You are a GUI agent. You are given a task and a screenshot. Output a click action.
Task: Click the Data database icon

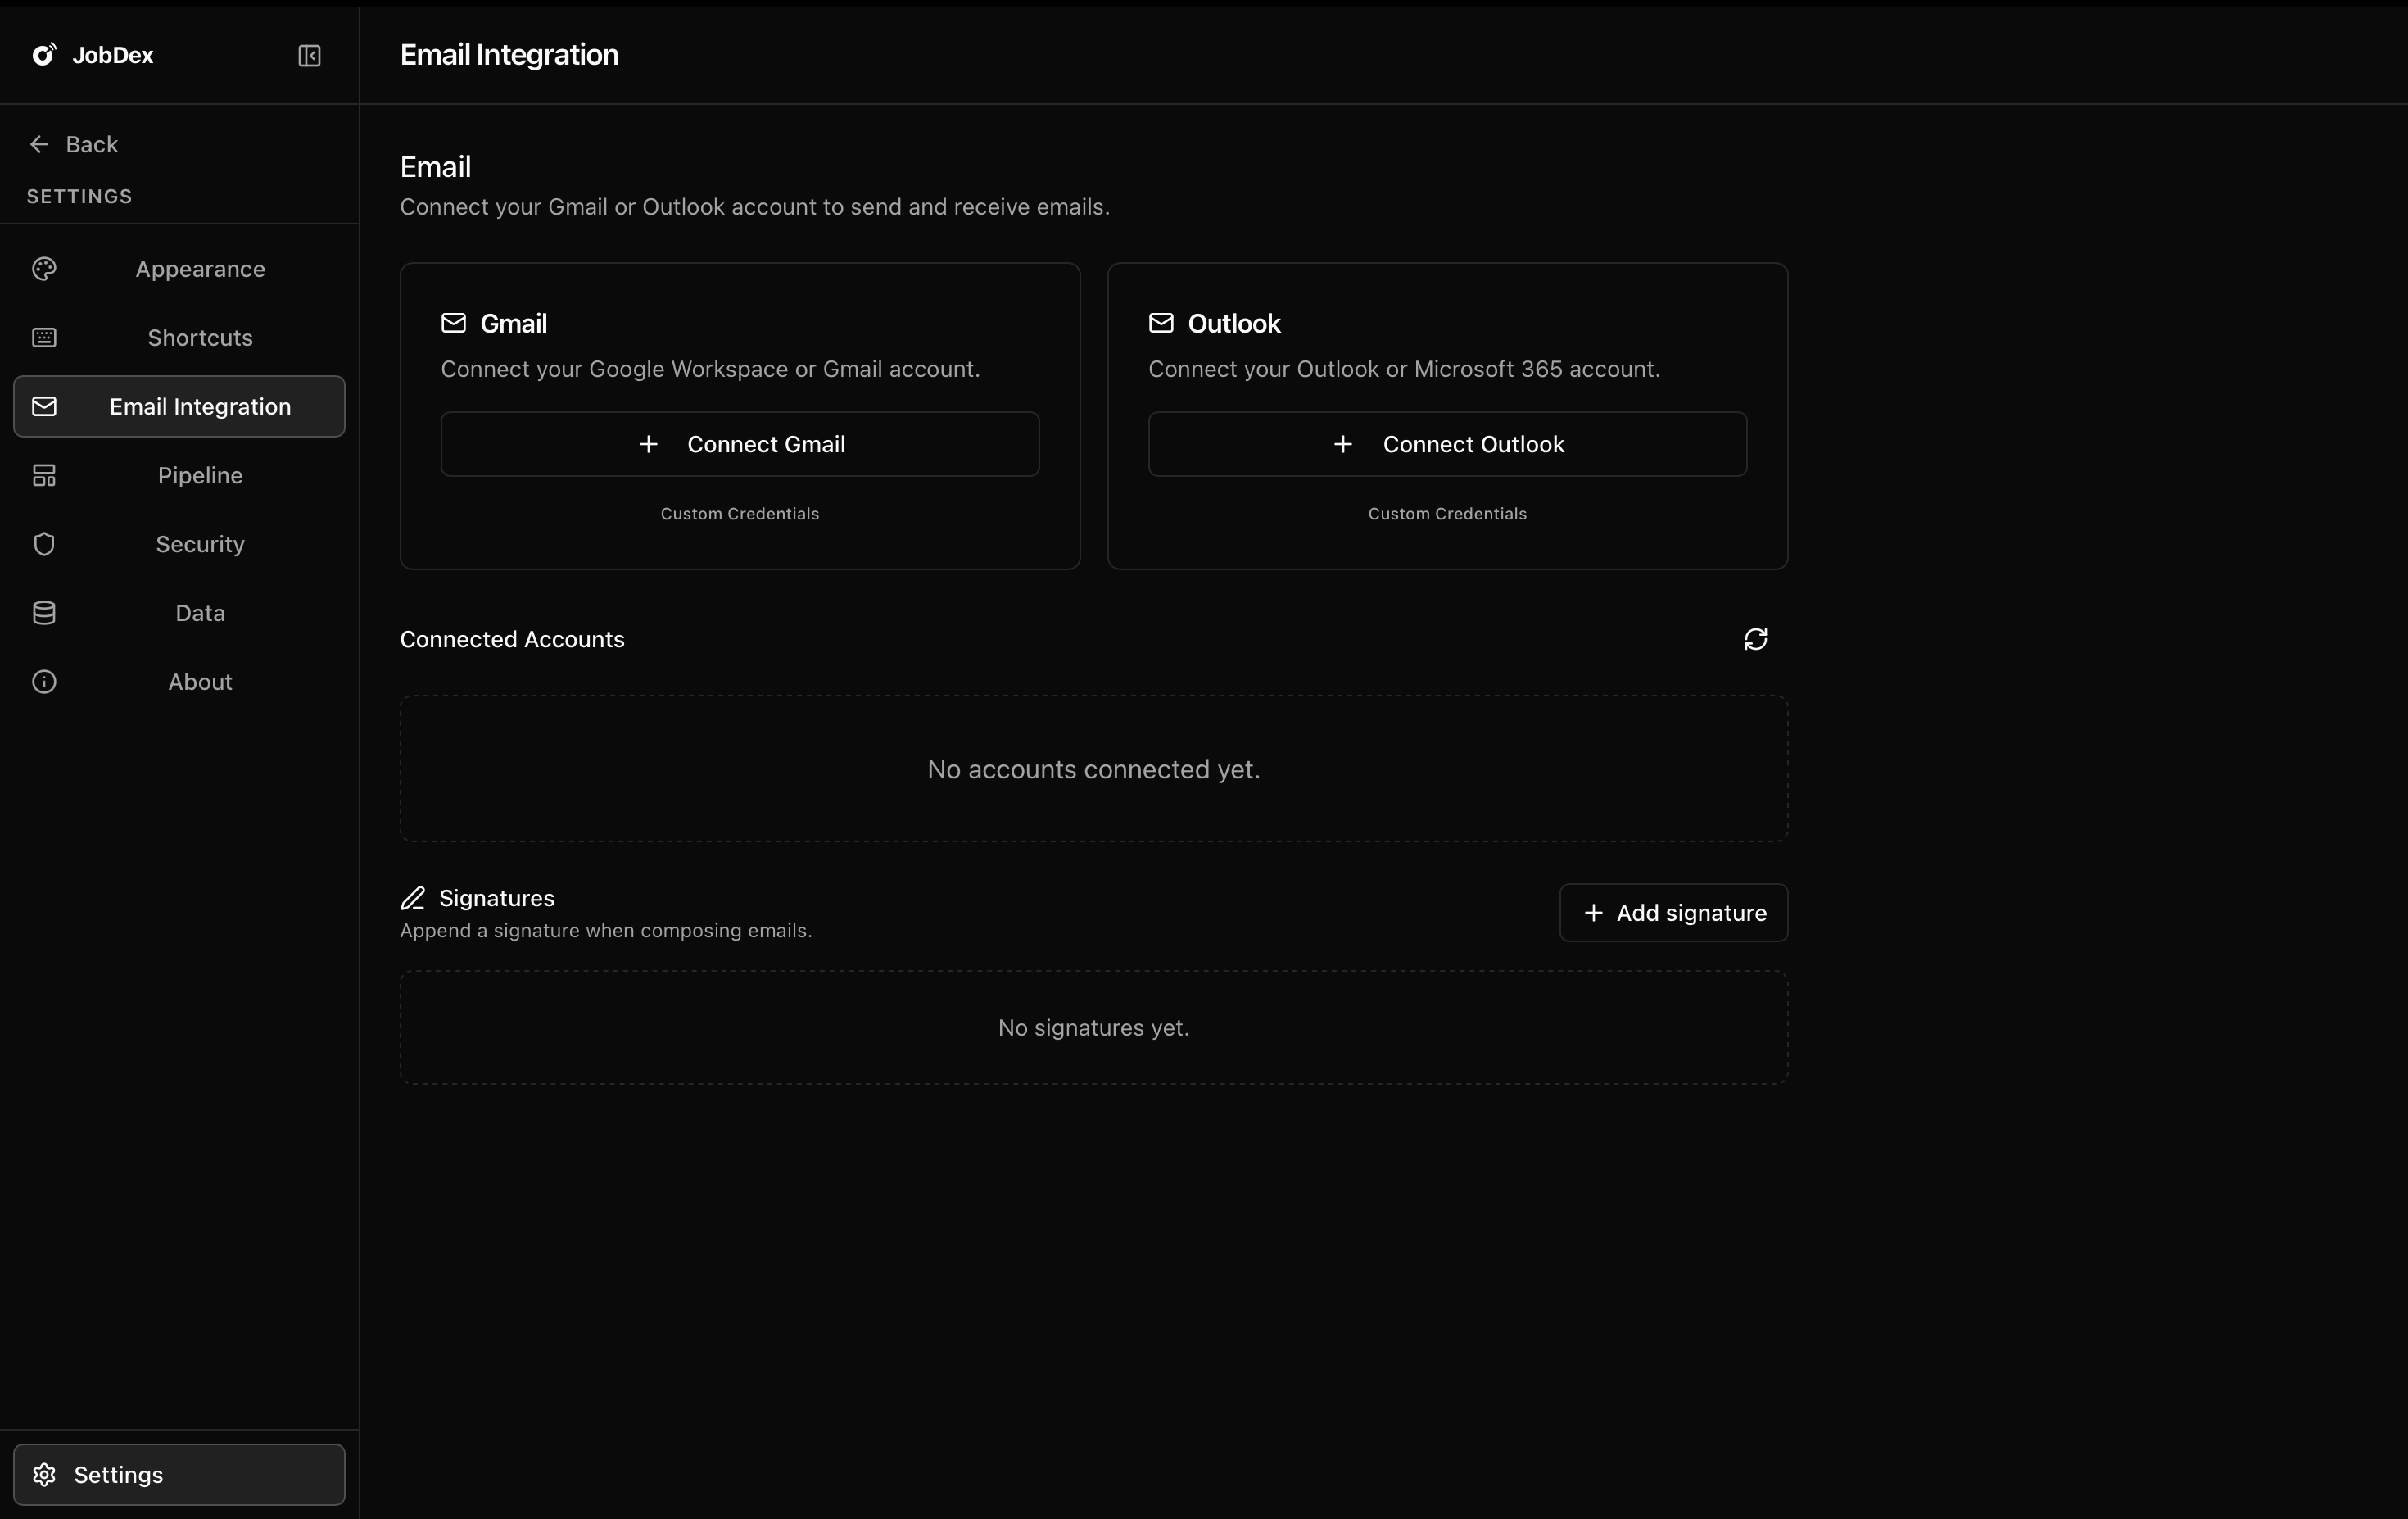(x=44, y=613)
